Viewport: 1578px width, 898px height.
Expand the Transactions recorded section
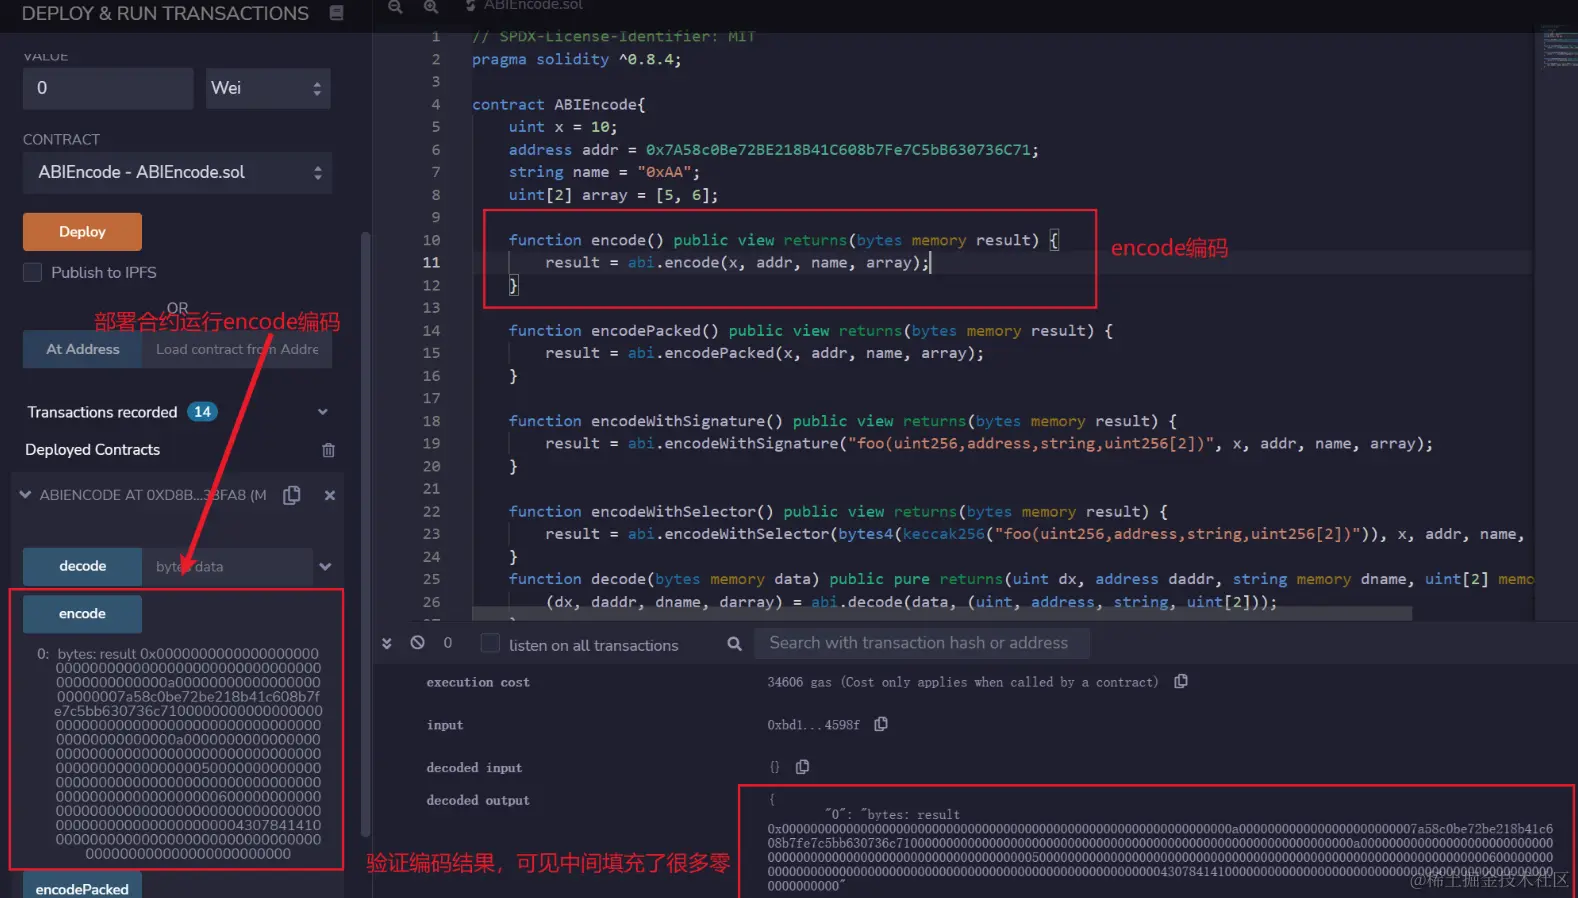(323, 412)
